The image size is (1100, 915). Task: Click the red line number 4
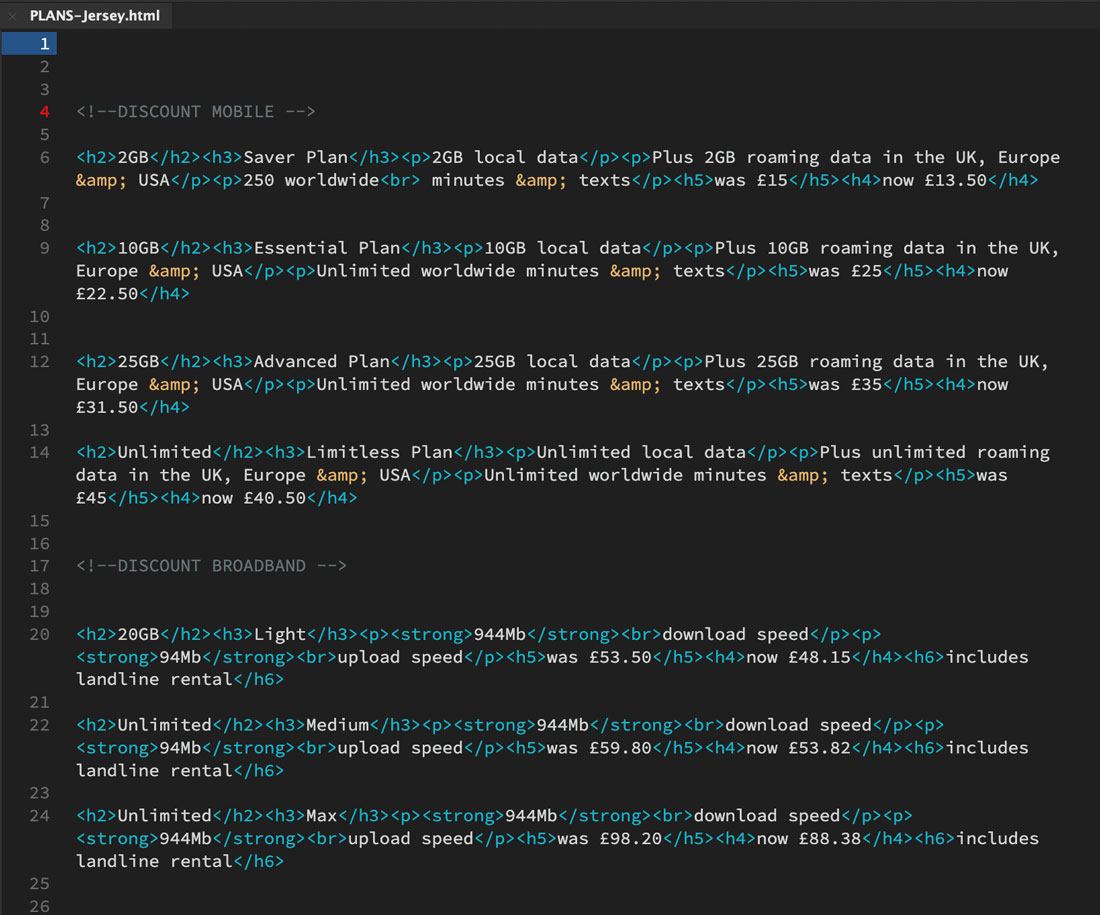[41, 111]
